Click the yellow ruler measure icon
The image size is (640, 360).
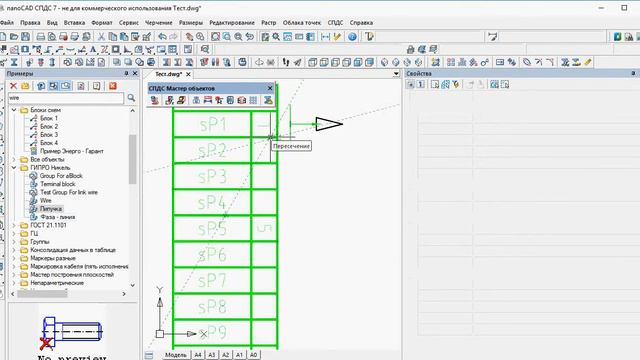(588, 62)
